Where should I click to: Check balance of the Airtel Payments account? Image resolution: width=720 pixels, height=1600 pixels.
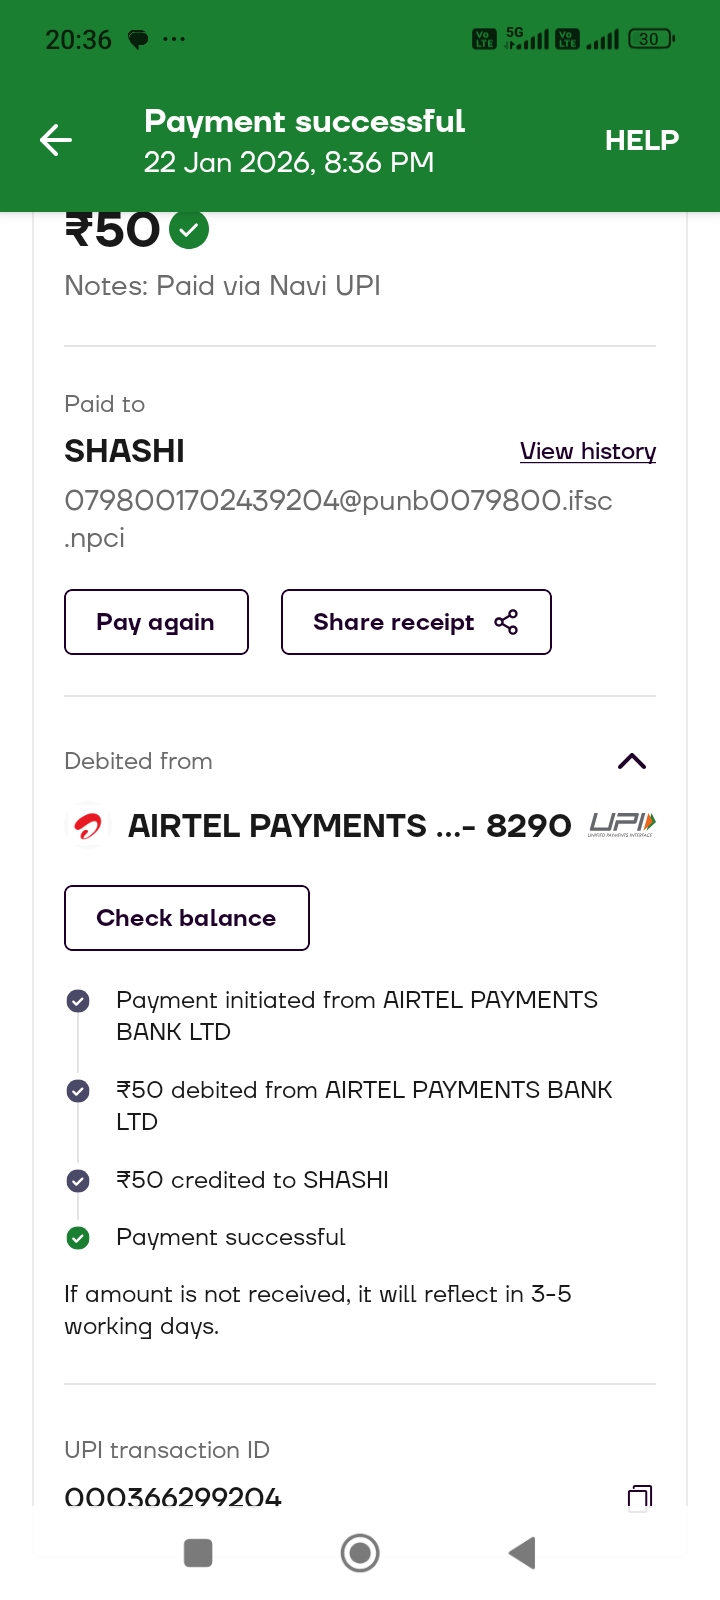point(186,918)
